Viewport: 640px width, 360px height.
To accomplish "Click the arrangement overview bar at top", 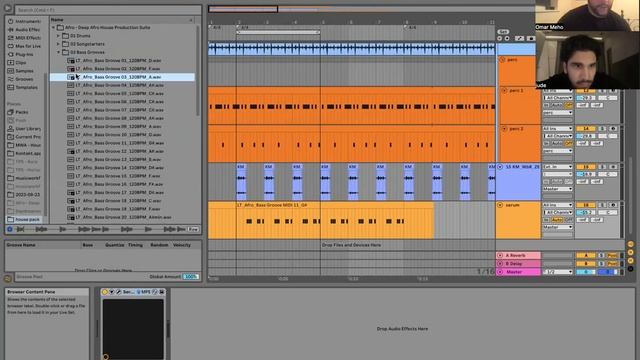I will click(x=371, y=9).
